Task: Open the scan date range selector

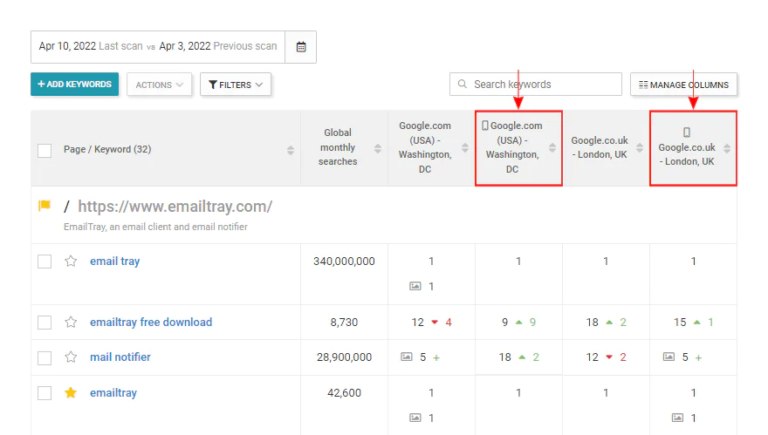Action: coord(158,47)
